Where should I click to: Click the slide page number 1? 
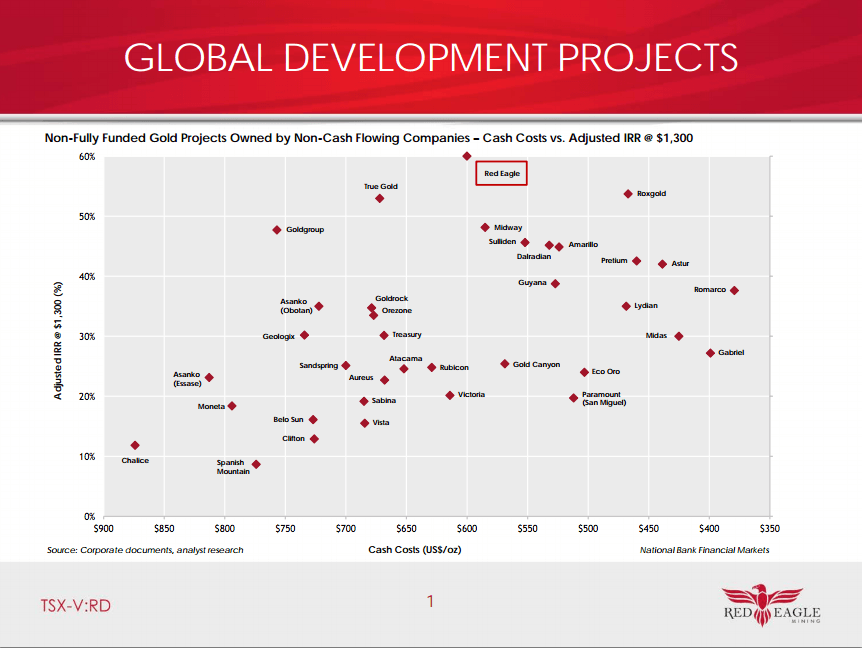[x=430, y=601]
